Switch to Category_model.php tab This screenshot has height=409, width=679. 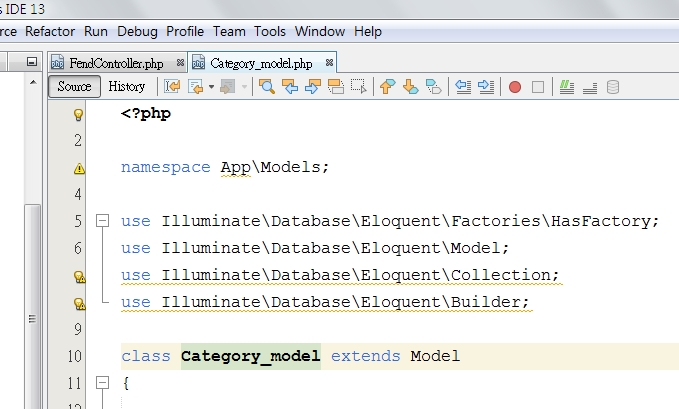(261, 64)
